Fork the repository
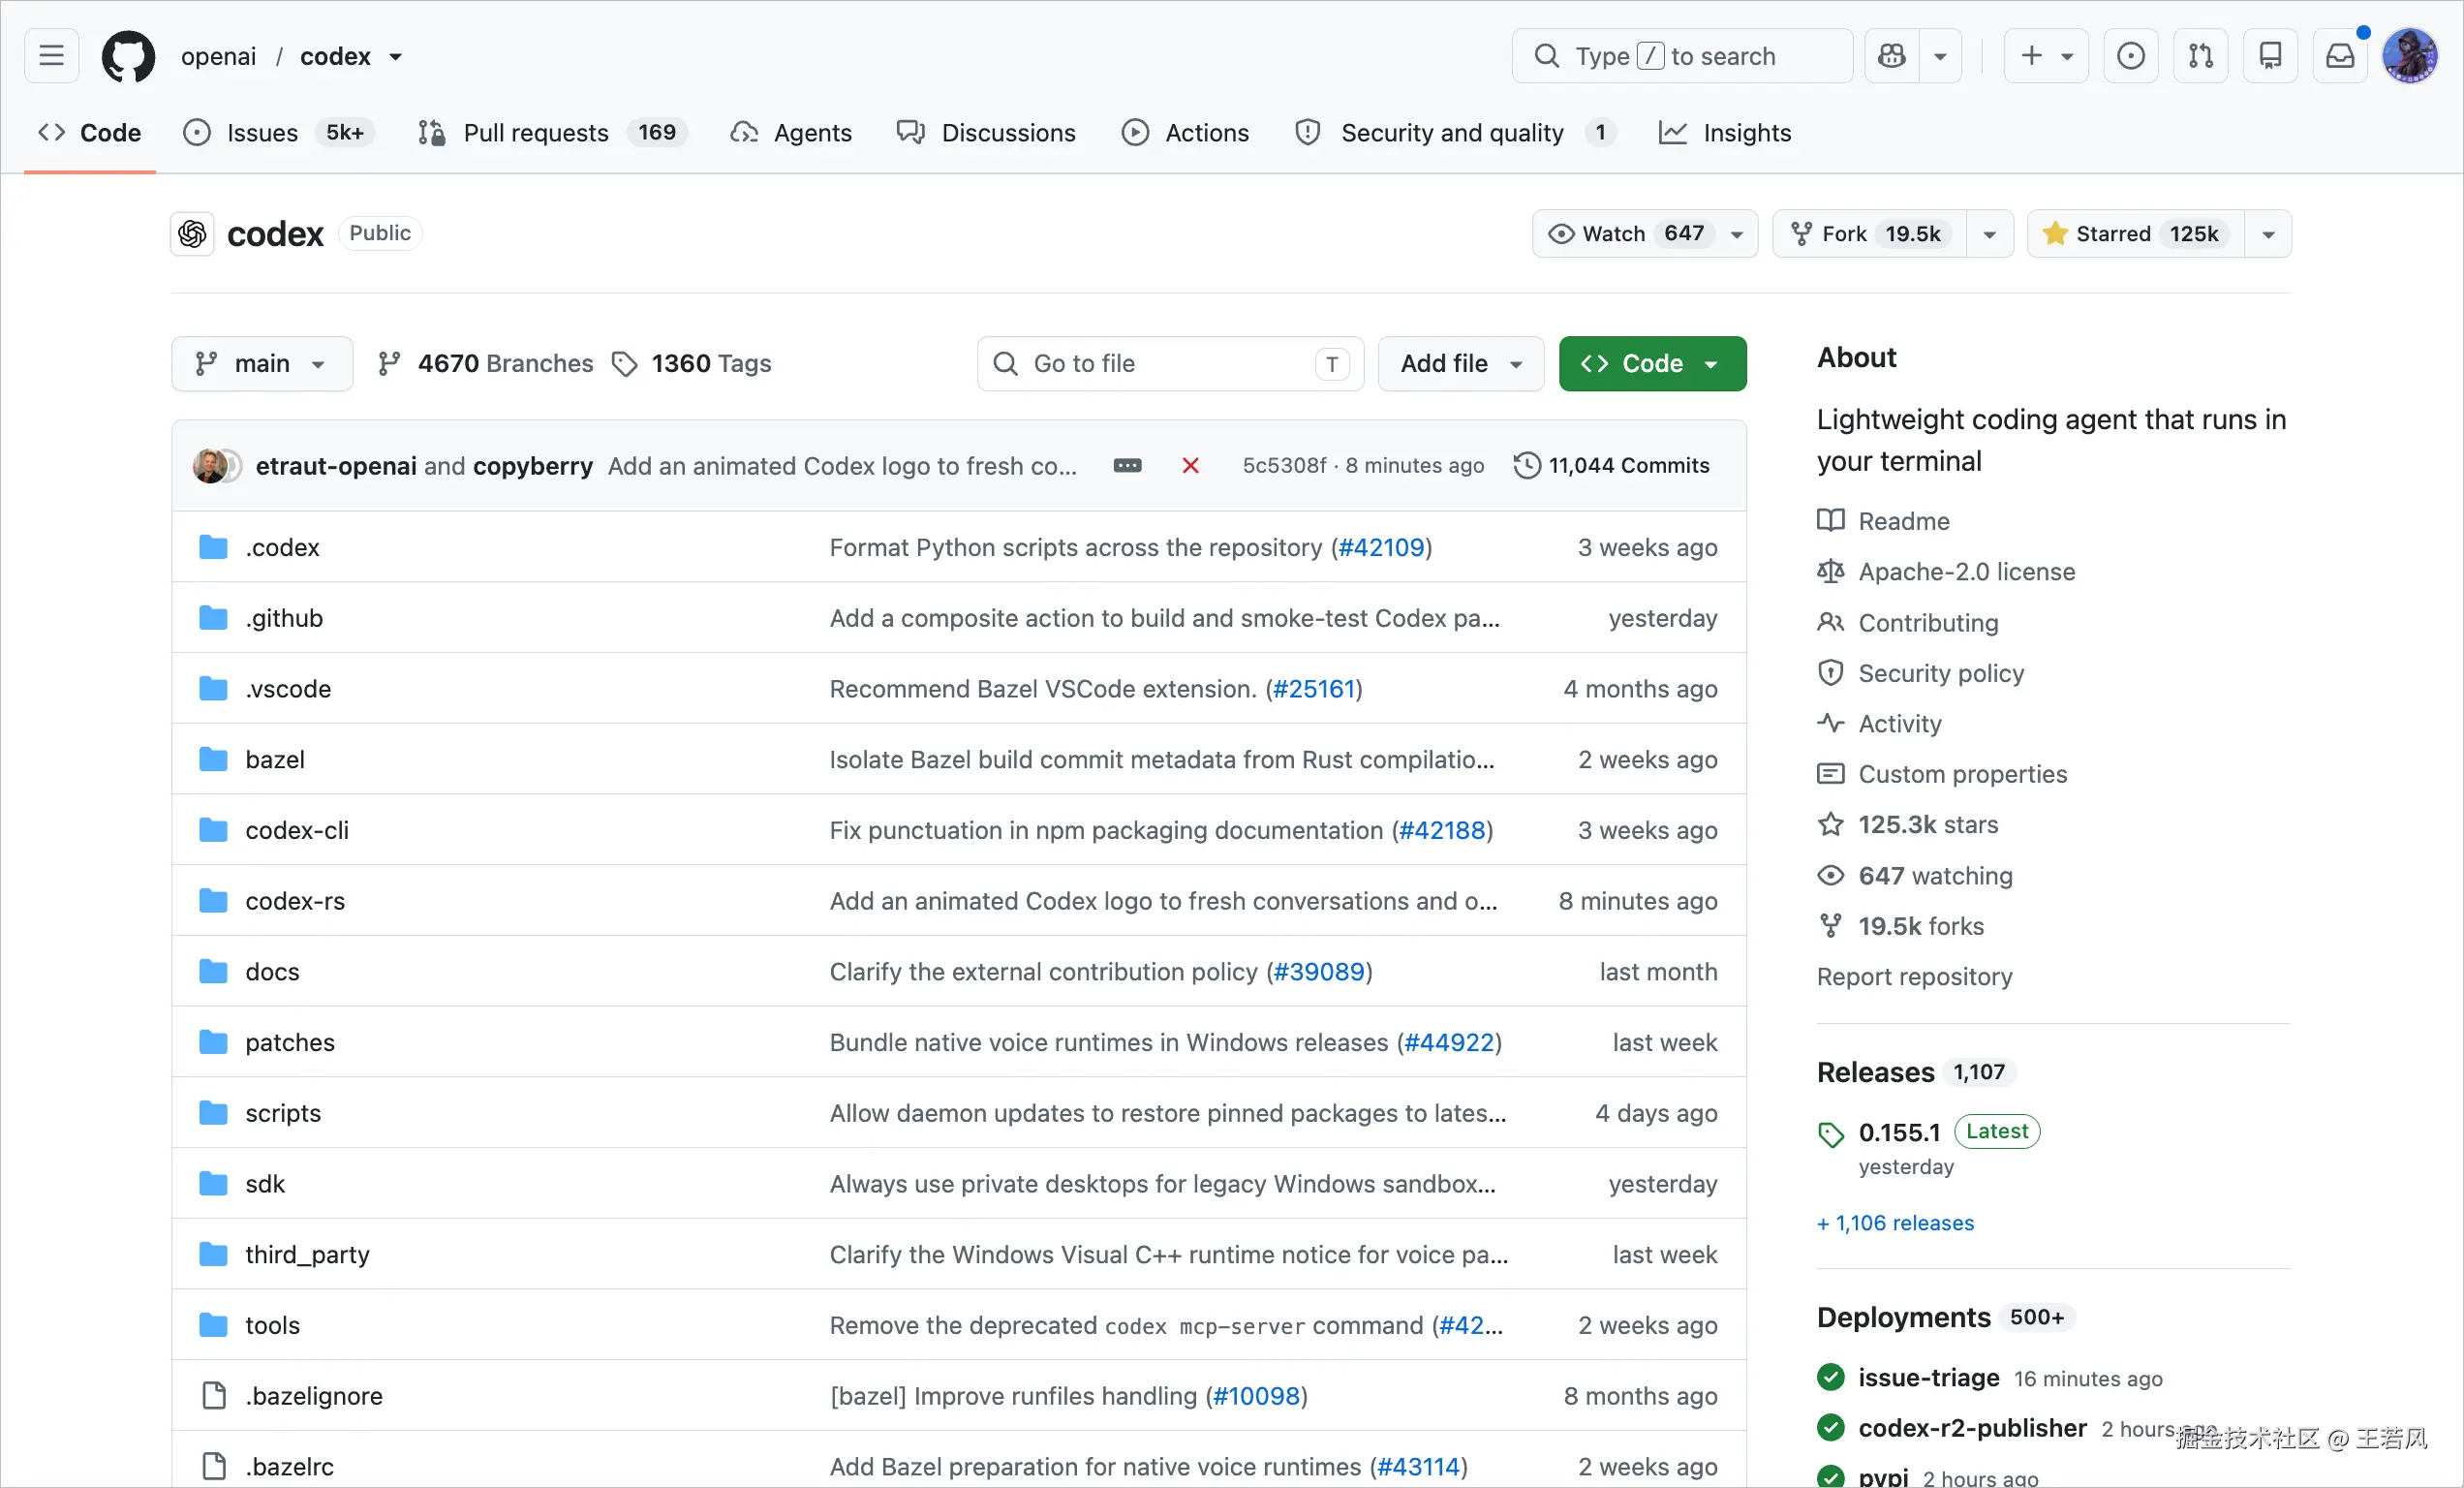 coord(1869,234)
